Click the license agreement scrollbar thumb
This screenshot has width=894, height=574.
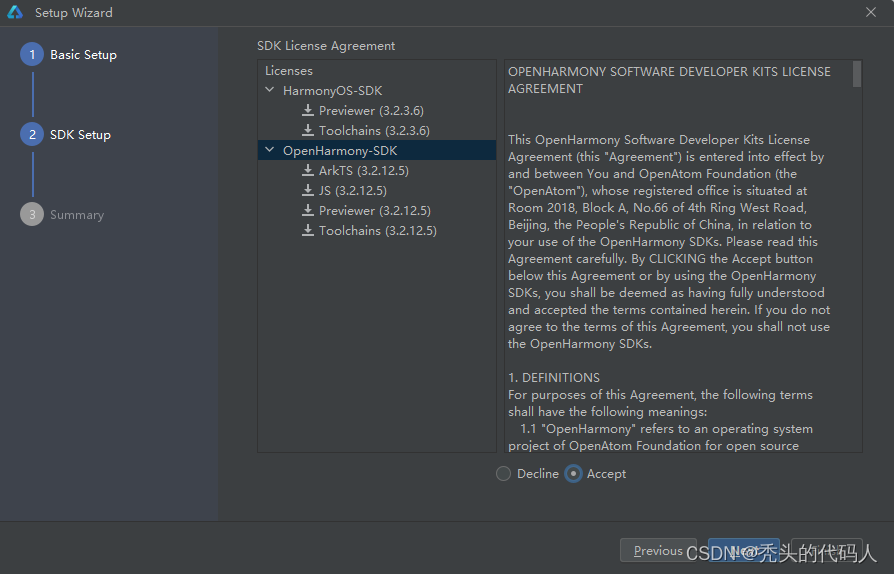tap(856, 74)
